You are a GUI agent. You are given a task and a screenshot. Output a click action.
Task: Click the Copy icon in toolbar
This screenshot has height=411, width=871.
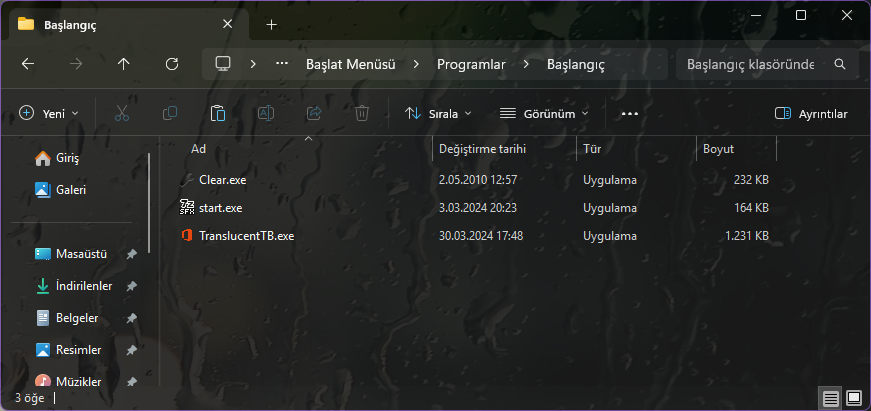pyautogui.click(x=170, y=114)
